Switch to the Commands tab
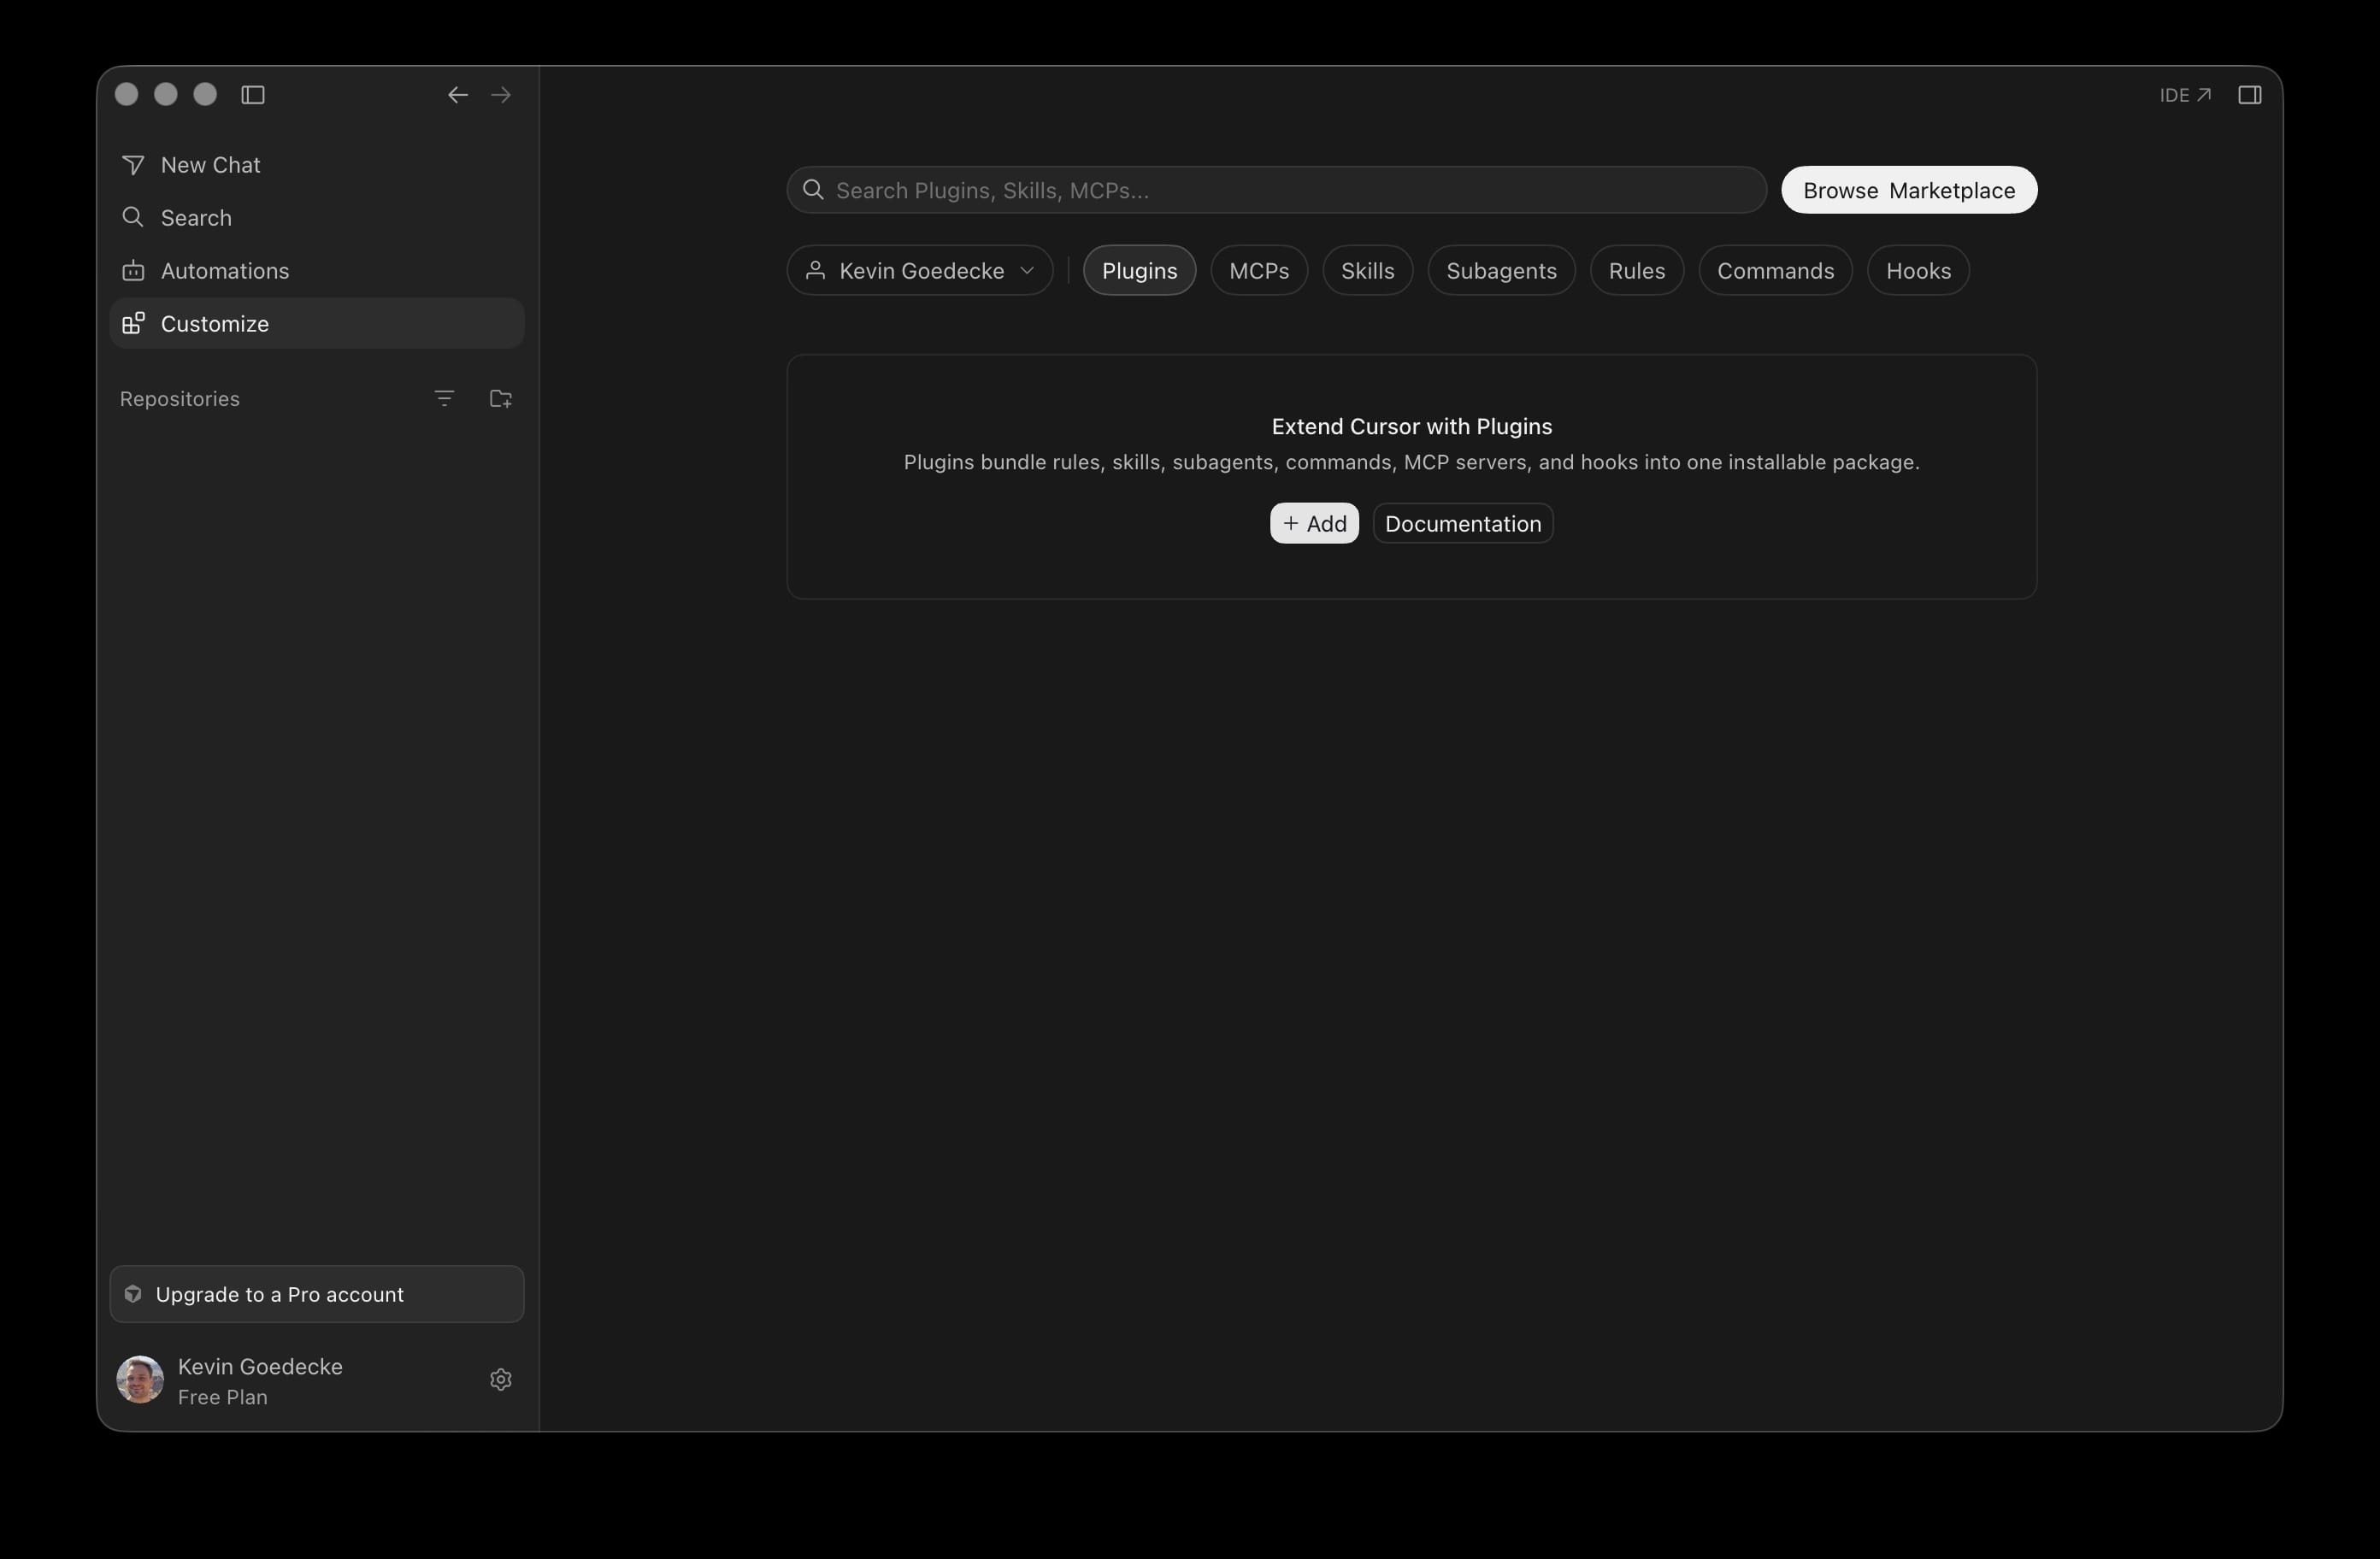Image resolution: width=2380 pixels, height=1559 pixels. [x=1775, y=271]
